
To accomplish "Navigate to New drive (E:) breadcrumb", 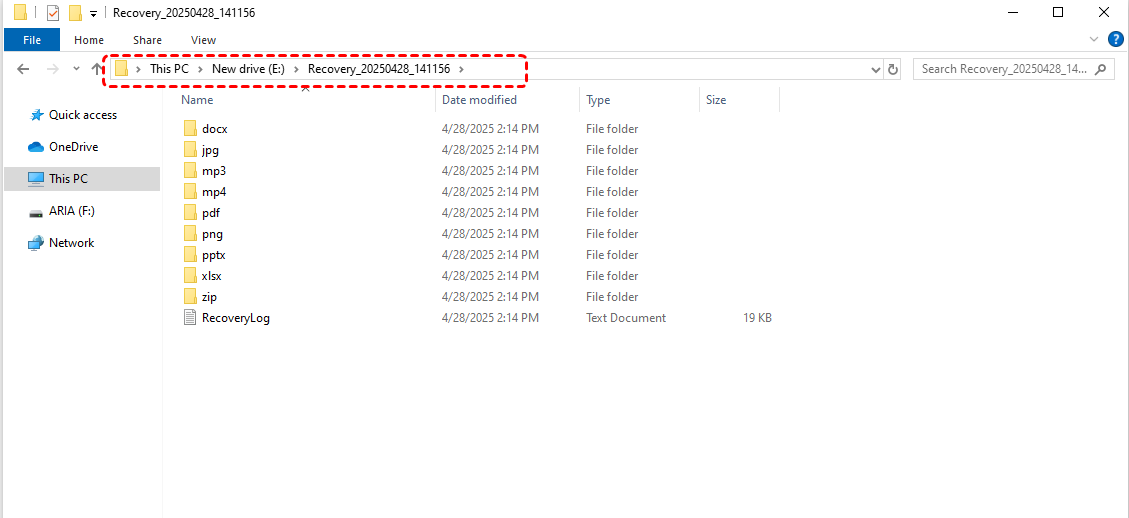I will (248, 69).
